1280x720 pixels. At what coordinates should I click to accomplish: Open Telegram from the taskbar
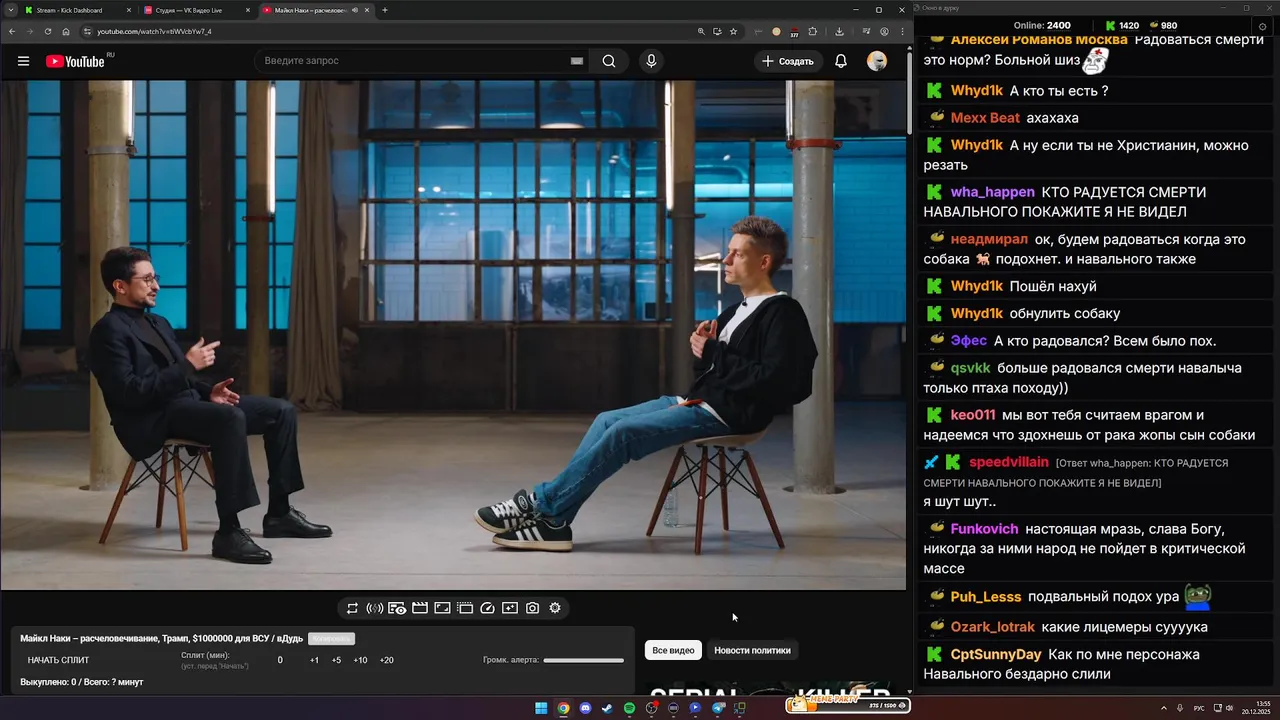(718, 708)
